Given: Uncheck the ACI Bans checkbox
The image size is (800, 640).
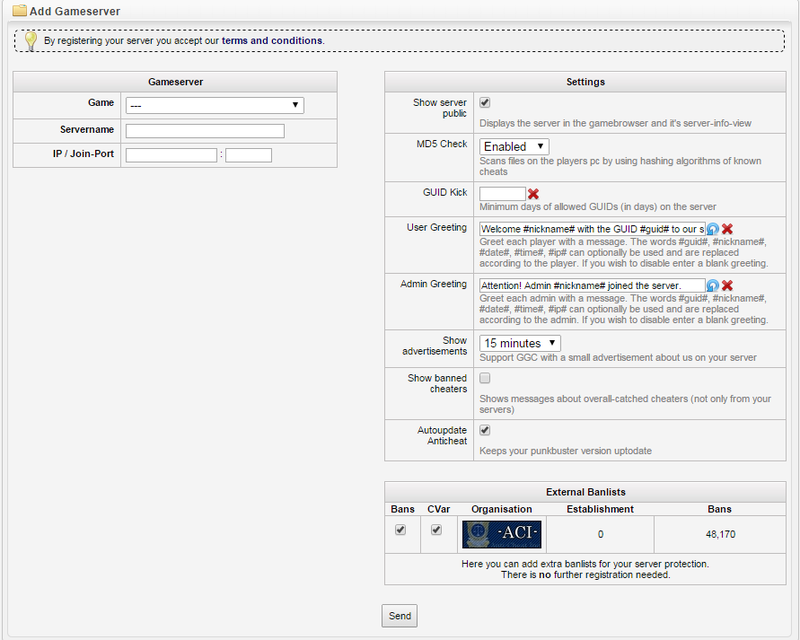Looking at the screenshot, I should (x=401, y=530).
